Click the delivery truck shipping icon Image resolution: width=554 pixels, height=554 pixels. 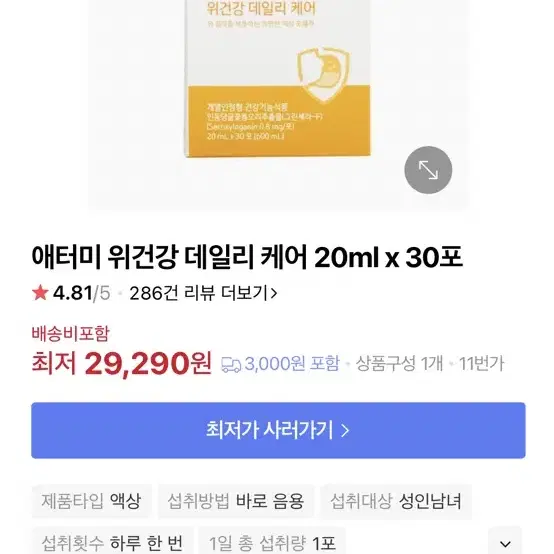[x=231, y=365]
